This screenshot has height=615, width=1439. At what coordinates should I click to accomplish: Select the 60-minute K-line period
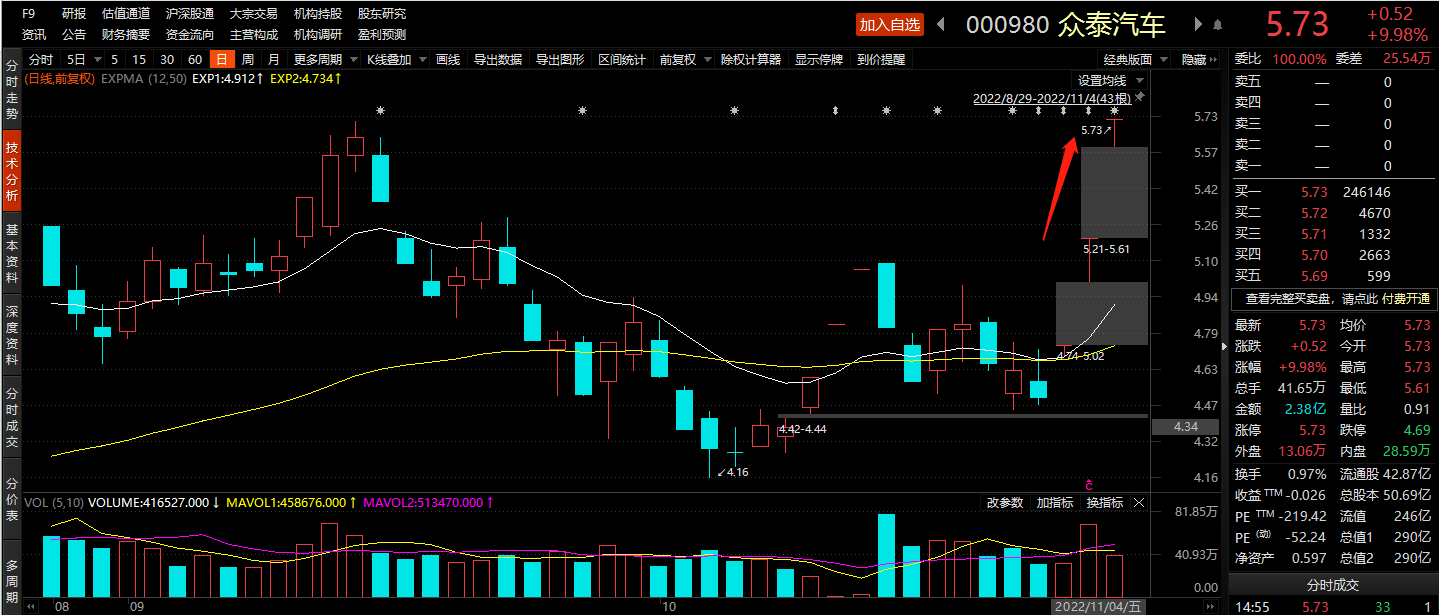195,60
